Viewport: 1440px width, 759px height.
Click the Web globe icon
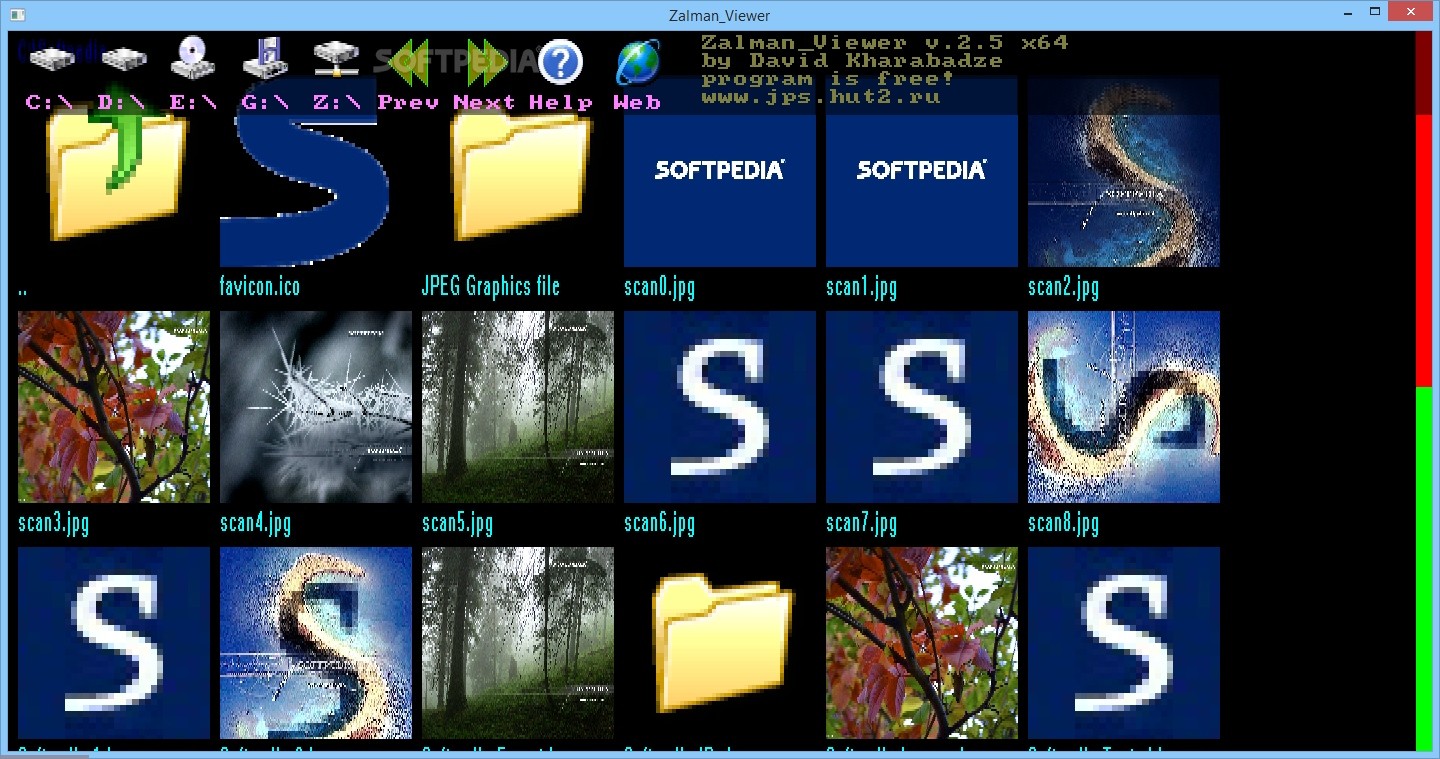tap(637, 62)
